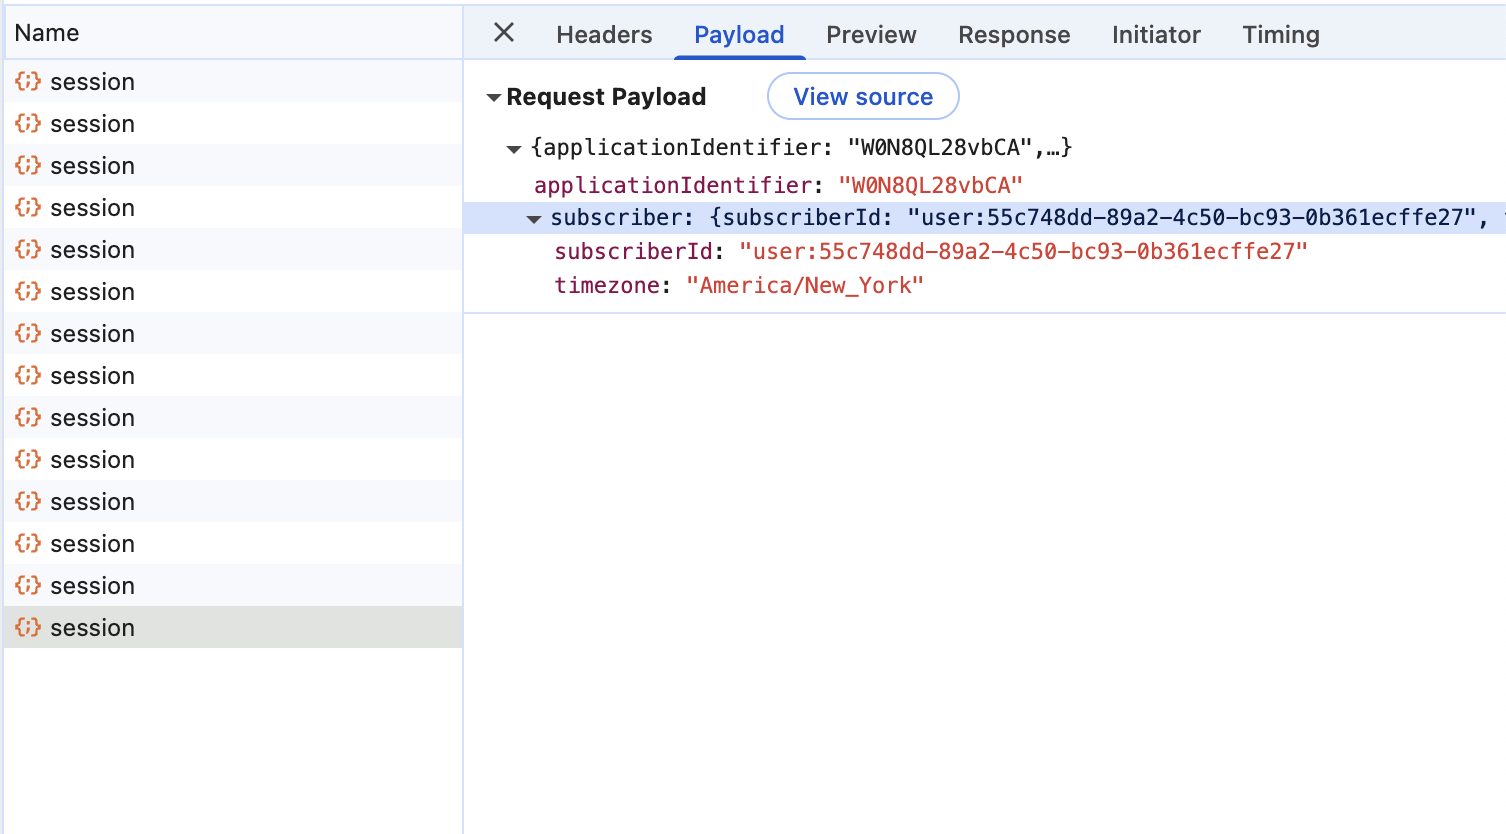Open the Preview tab
Screen dimensions: 1506x834
871,35
